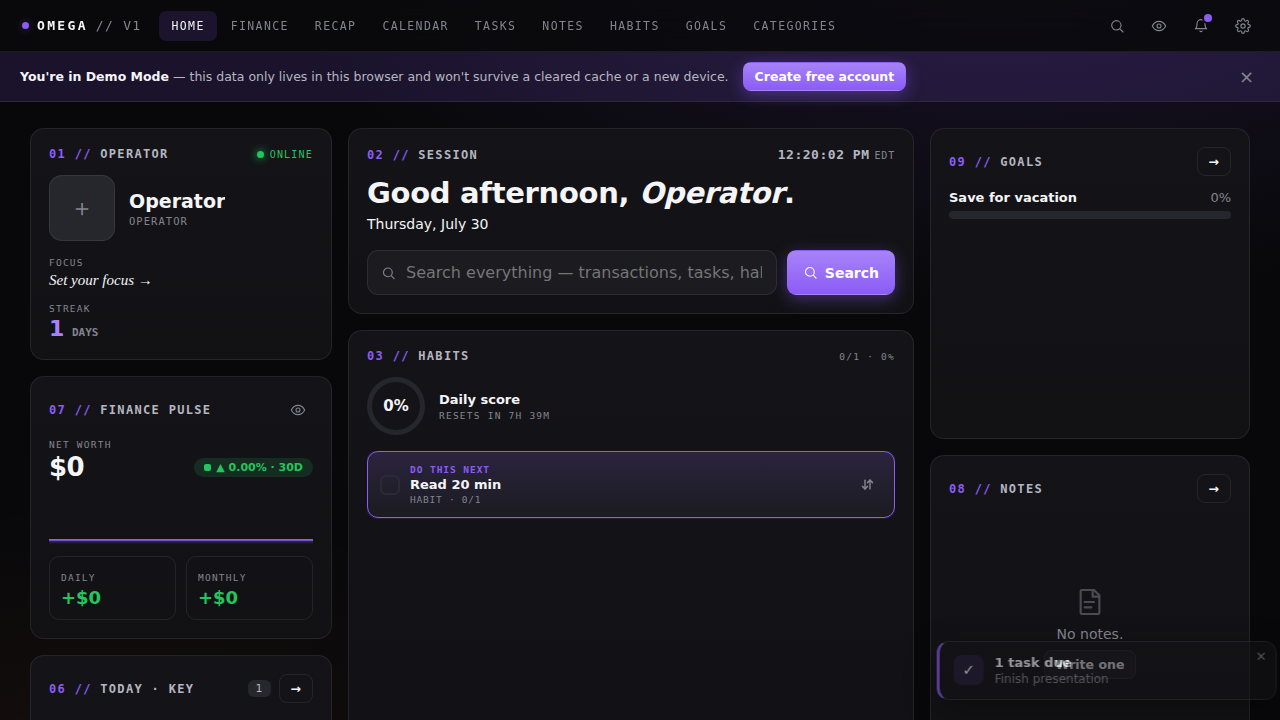Click the Omega V1 logo
Viewport: 1280px width, 720px height.
coord(81,26)
